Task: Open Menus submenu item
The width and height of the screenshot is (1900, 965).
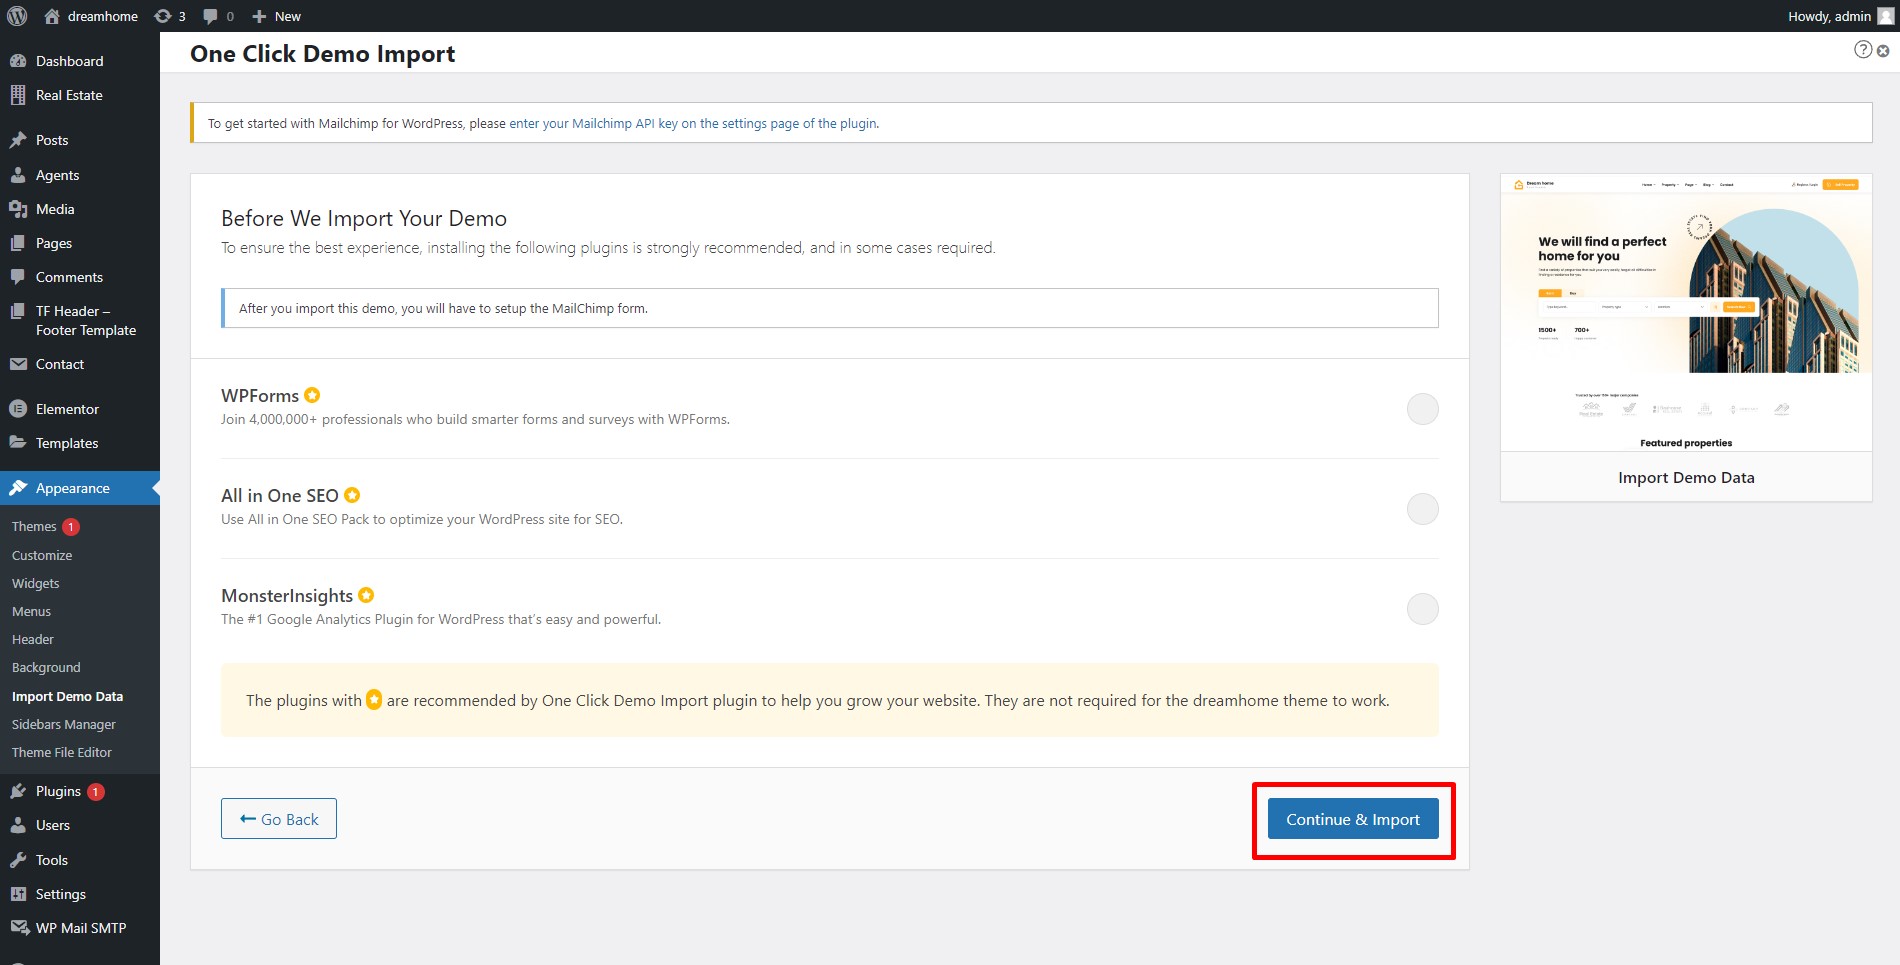Action: point(31,611)
